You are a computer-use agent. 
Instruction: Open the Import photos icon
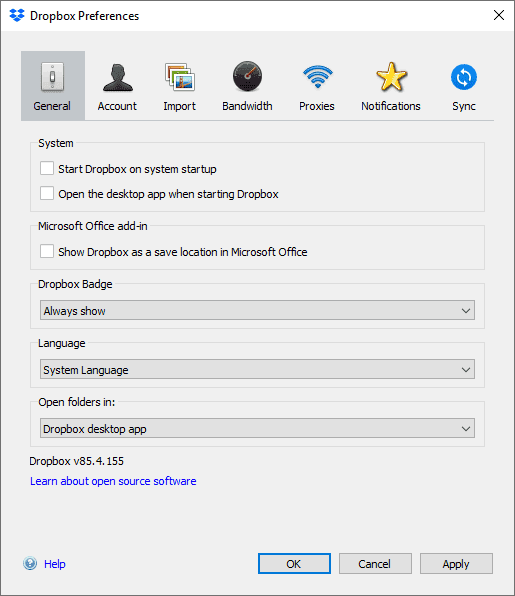pos(180,77)
